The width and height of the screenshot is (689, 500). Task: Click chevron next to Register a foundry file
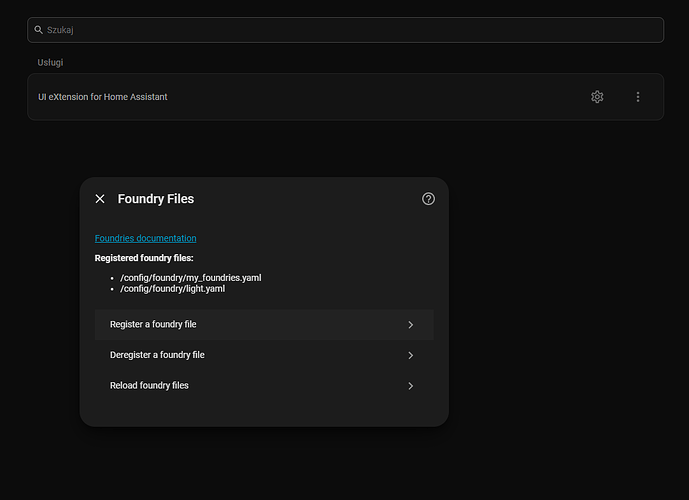click(410, 325)
